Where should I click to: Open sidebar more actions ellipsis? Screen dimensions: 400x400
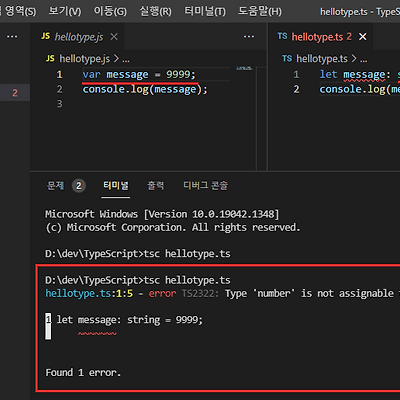(12, 36)
